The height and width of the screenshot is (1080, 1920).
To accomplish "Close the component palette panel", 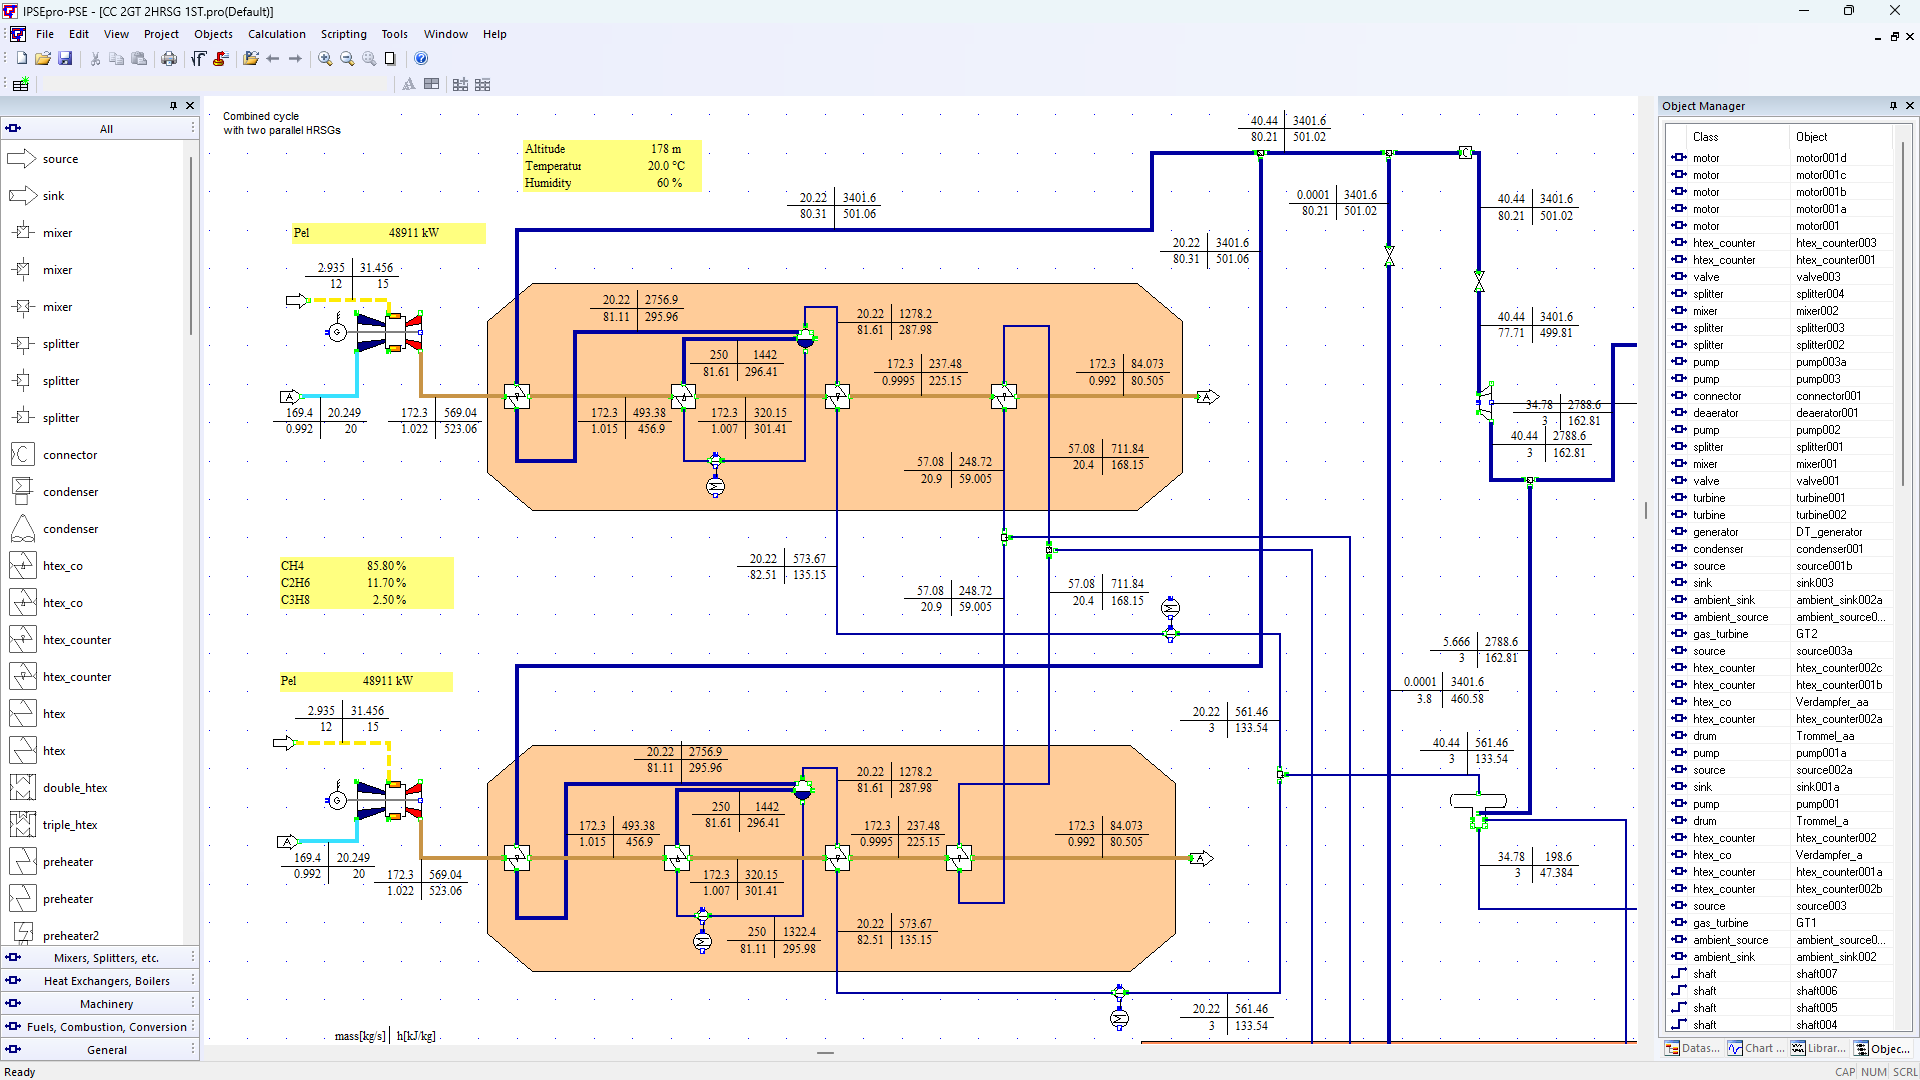I will pyautogui.click(x=190, y=106).
